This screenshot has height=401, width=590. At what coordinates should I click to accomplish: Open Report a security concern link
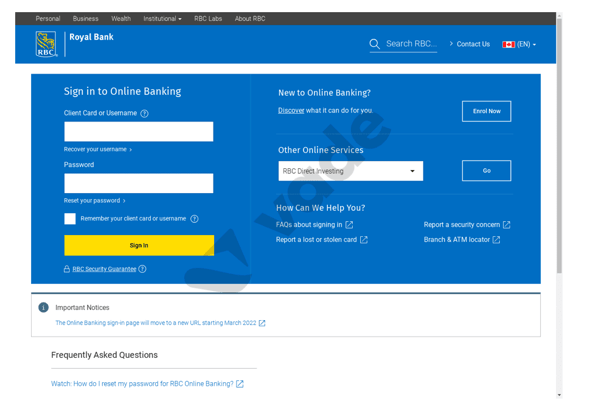(462, 225)
